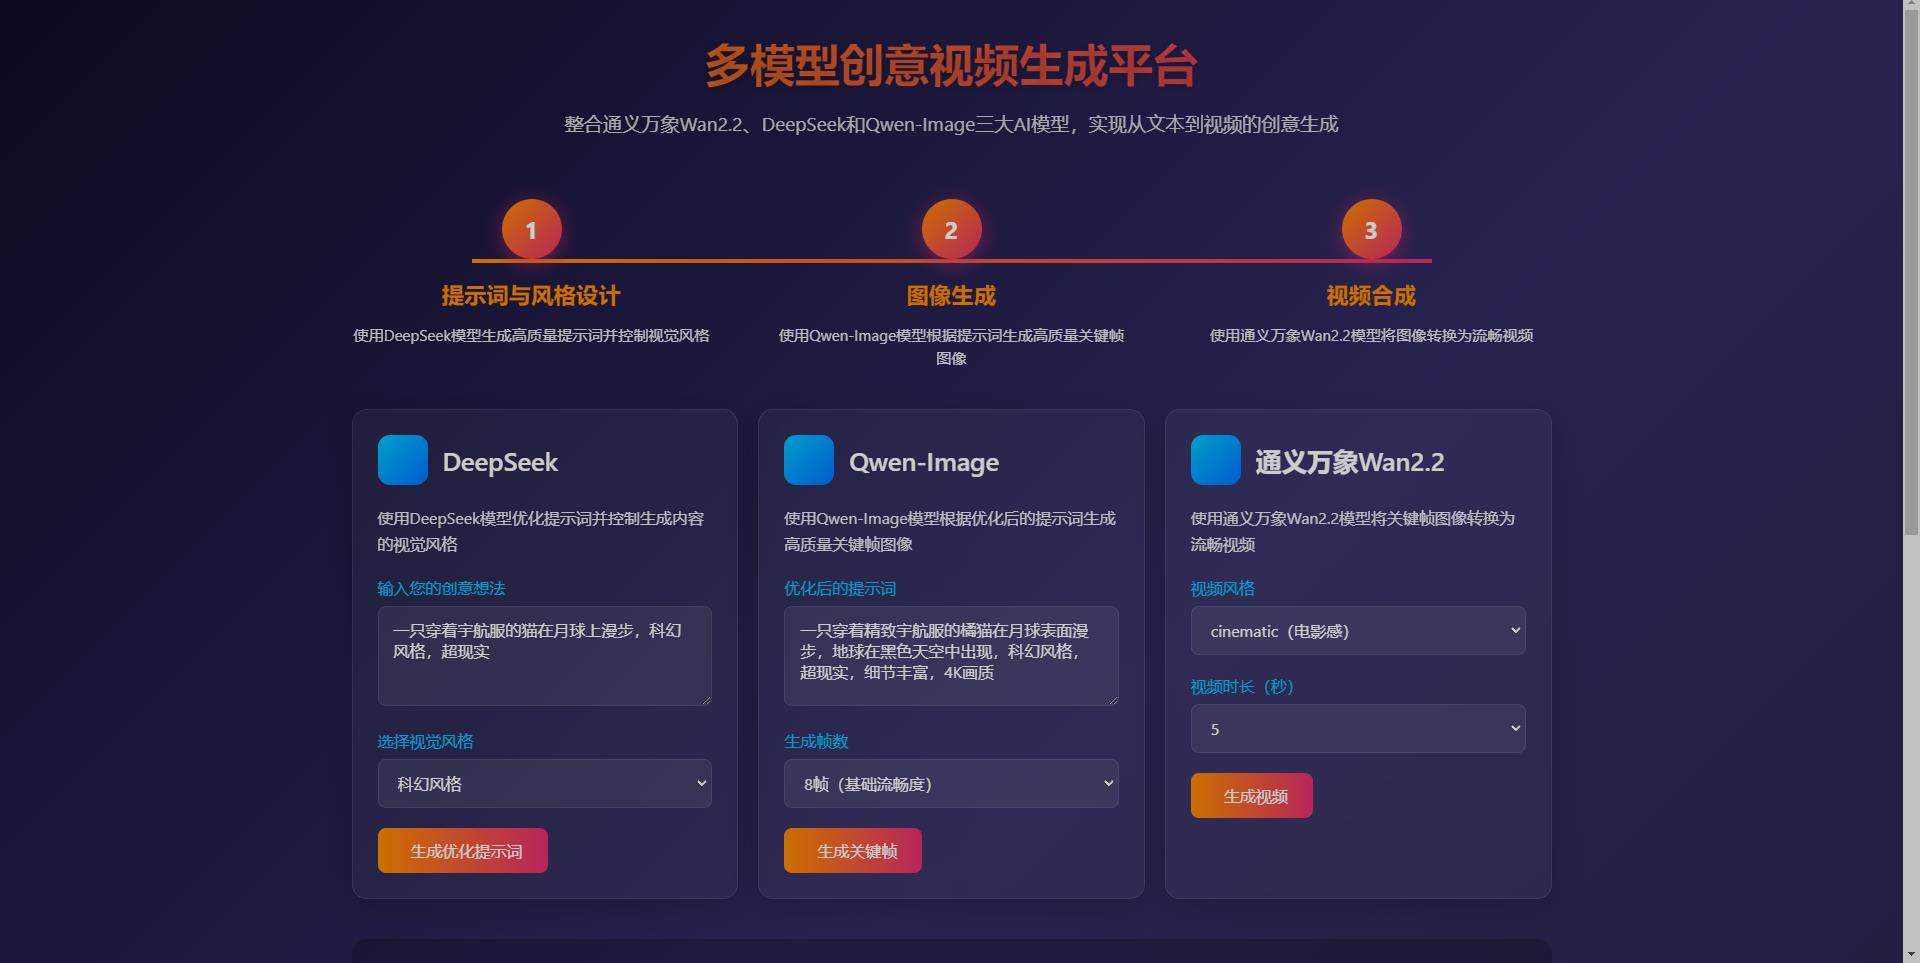Open the 视频时长 dropdown showing 5
The width and height of the screenshot is (1920, 963).
click(x=1358, y=729)
